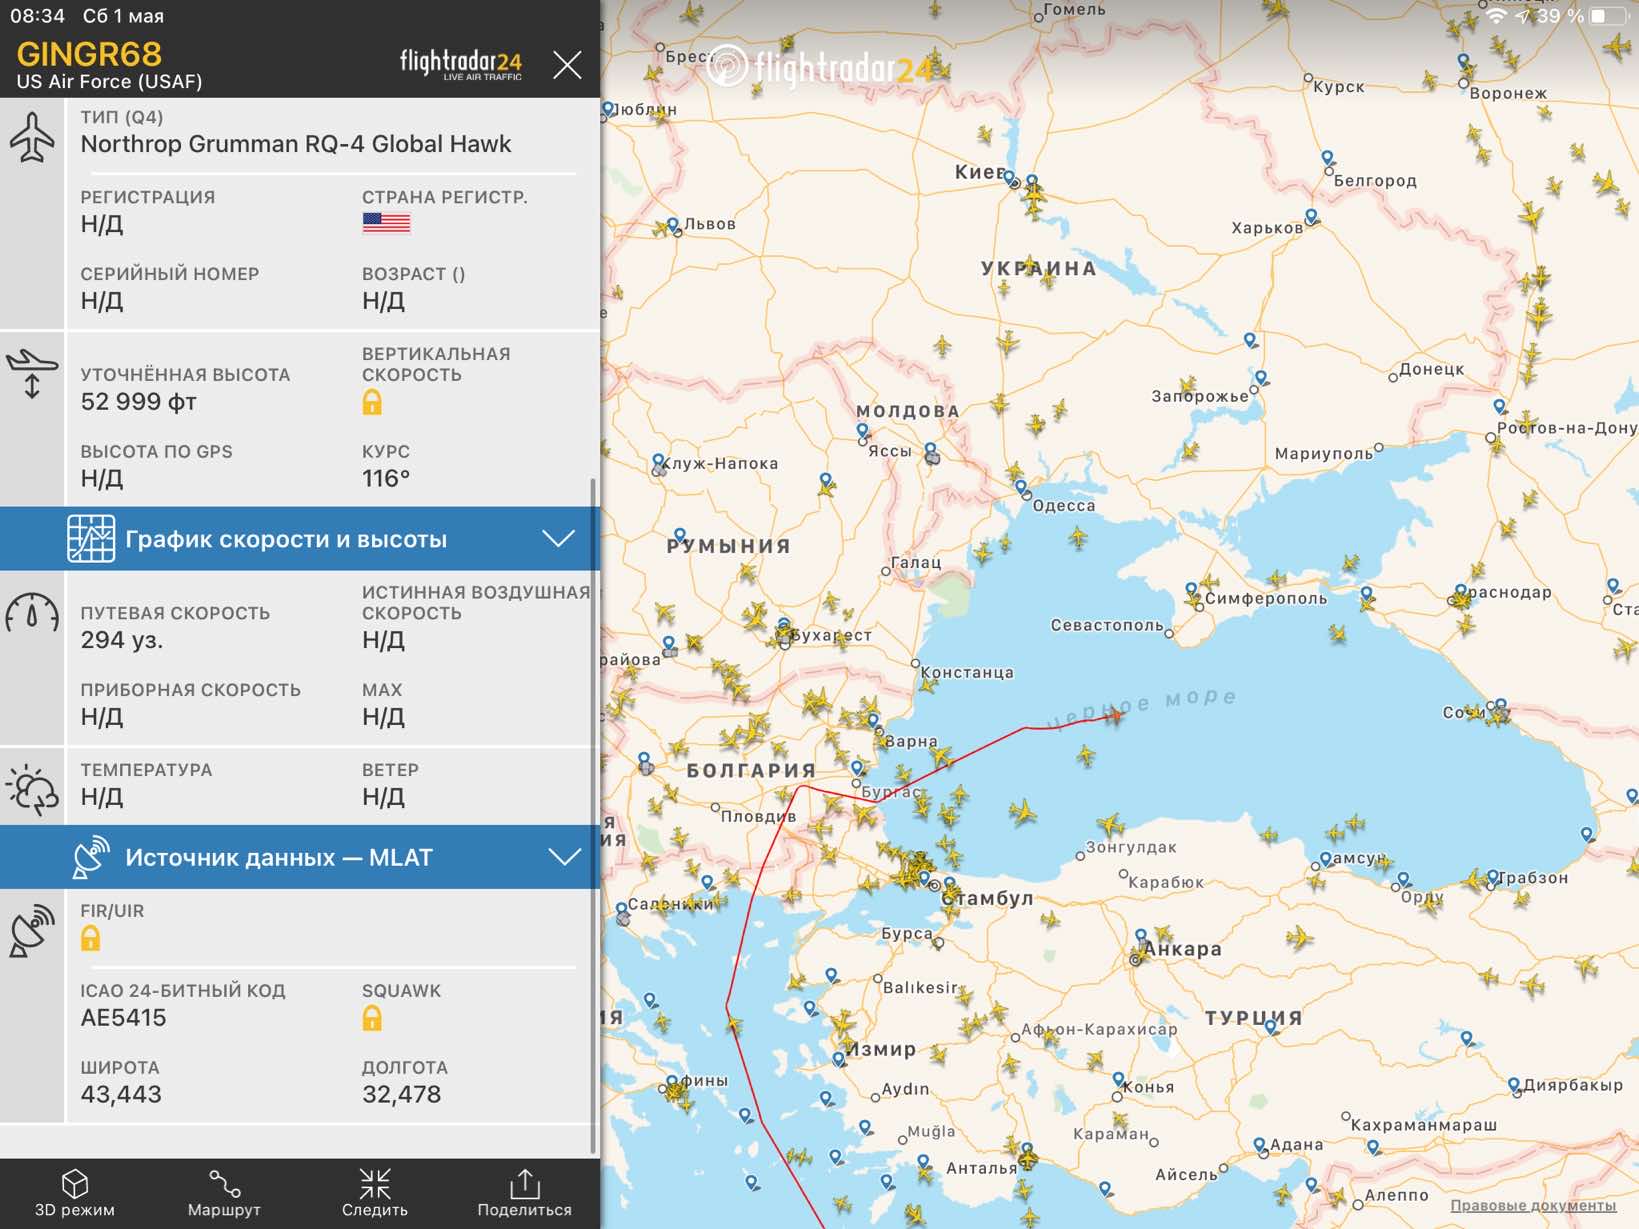This screenshot has height=1229, width=1639.
Task: Tap the airport pin at Измир
Action: coord(839,1058)
